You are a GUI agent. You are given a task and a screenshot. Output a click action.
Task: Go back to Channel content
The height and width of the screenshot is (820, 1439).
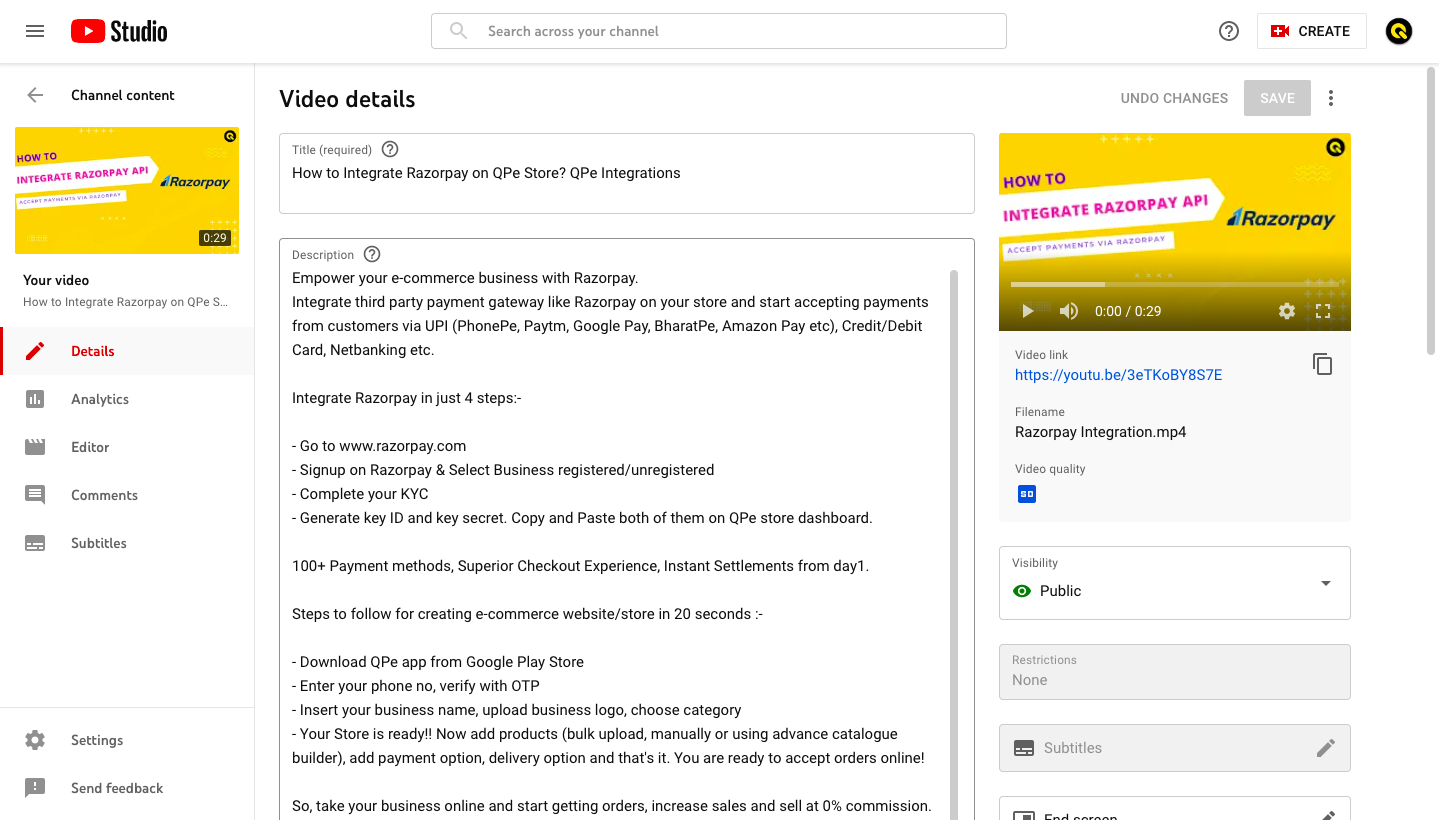35,95
